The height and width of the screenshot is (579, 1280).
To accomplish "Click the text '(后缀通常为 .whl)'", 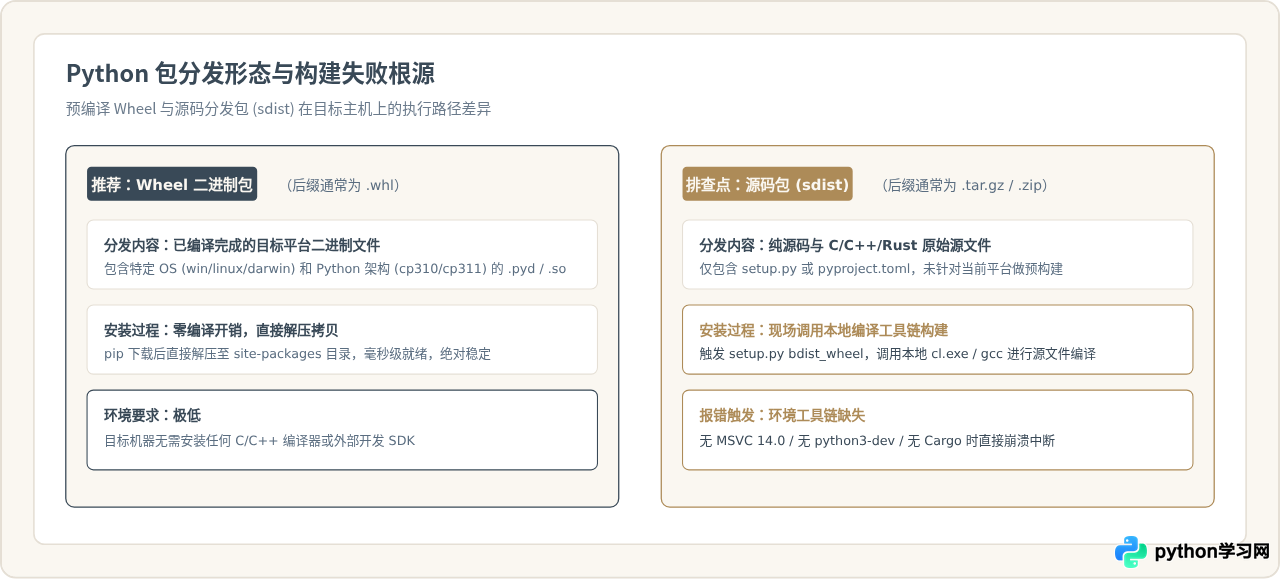I will 343,185.
